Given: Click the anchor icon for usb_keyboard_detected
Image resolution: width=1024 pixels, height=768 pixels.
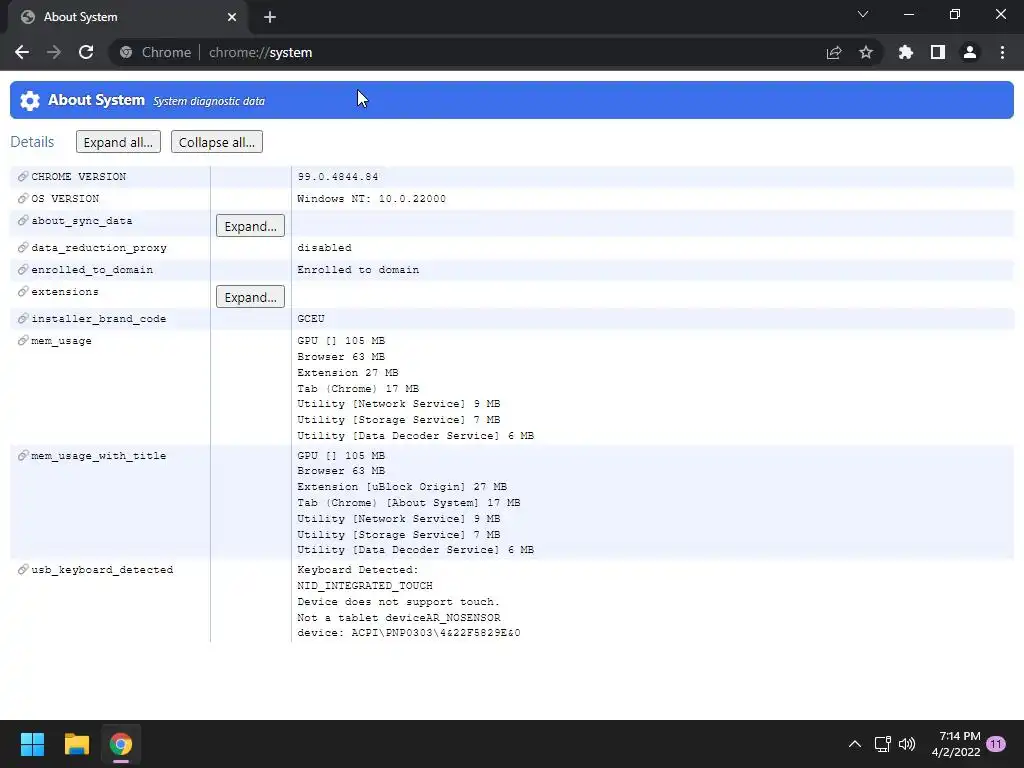Looking at the screenshot, I should 23,569.
